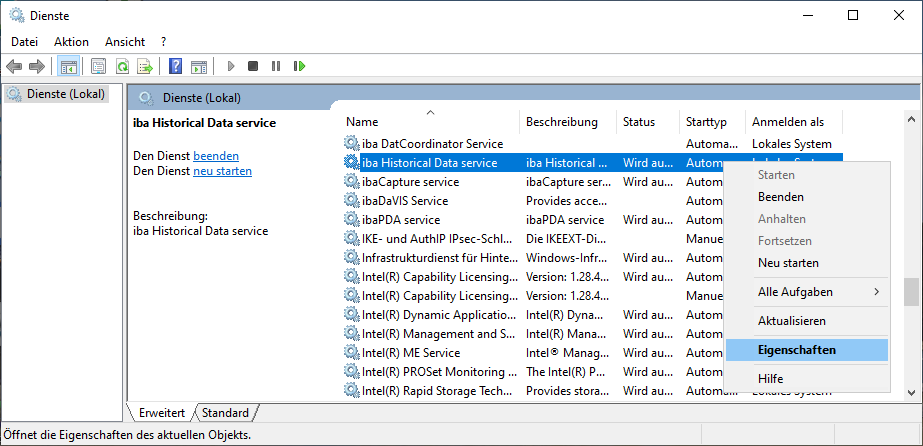This screenshot has width=923, height=446.
Task: Click the Status column header
Action: (639, 122)
